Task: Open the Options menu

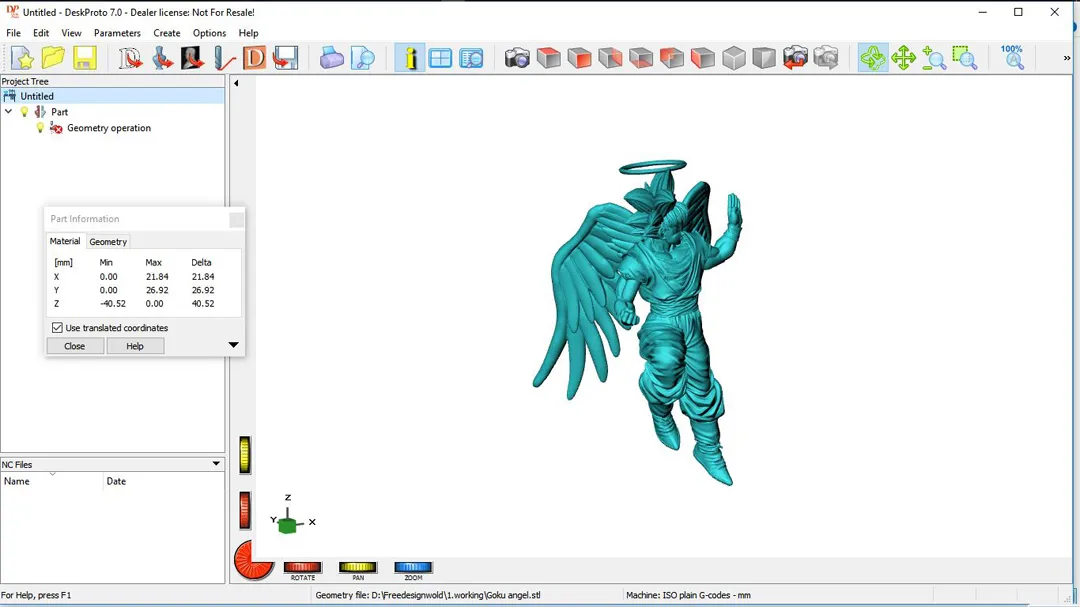Action: click(209, 33)
